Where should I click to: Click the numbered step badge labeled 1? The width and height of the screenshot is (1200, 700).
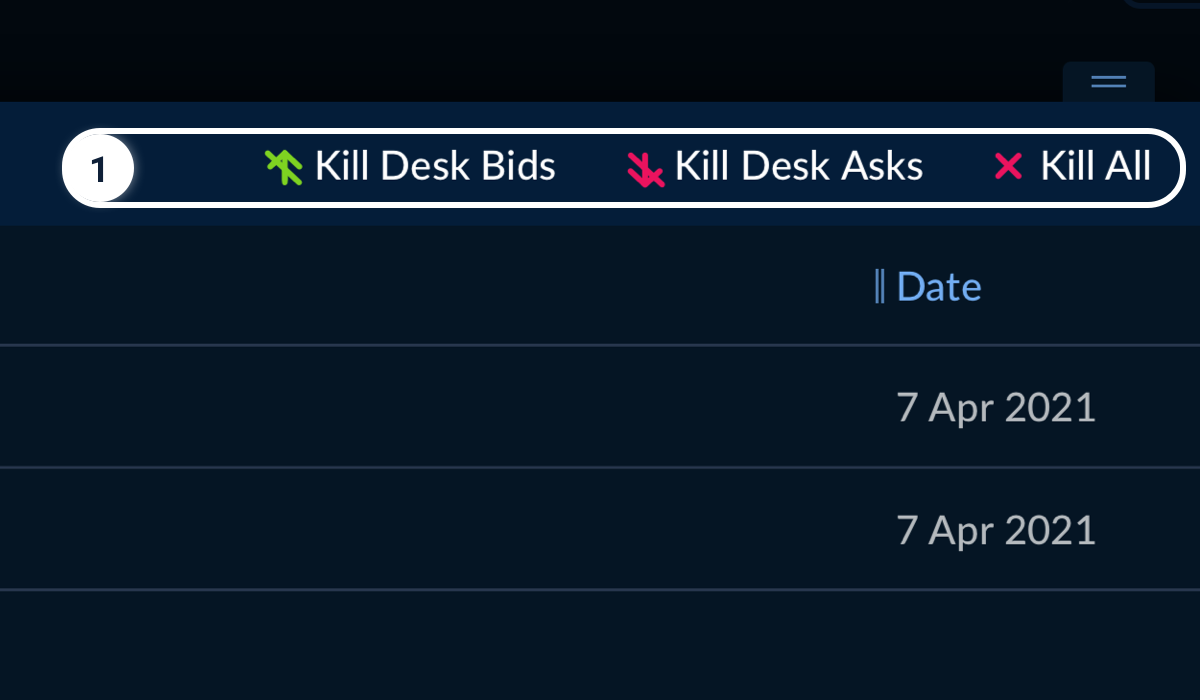pyautogui.click(x=98, y=167)
